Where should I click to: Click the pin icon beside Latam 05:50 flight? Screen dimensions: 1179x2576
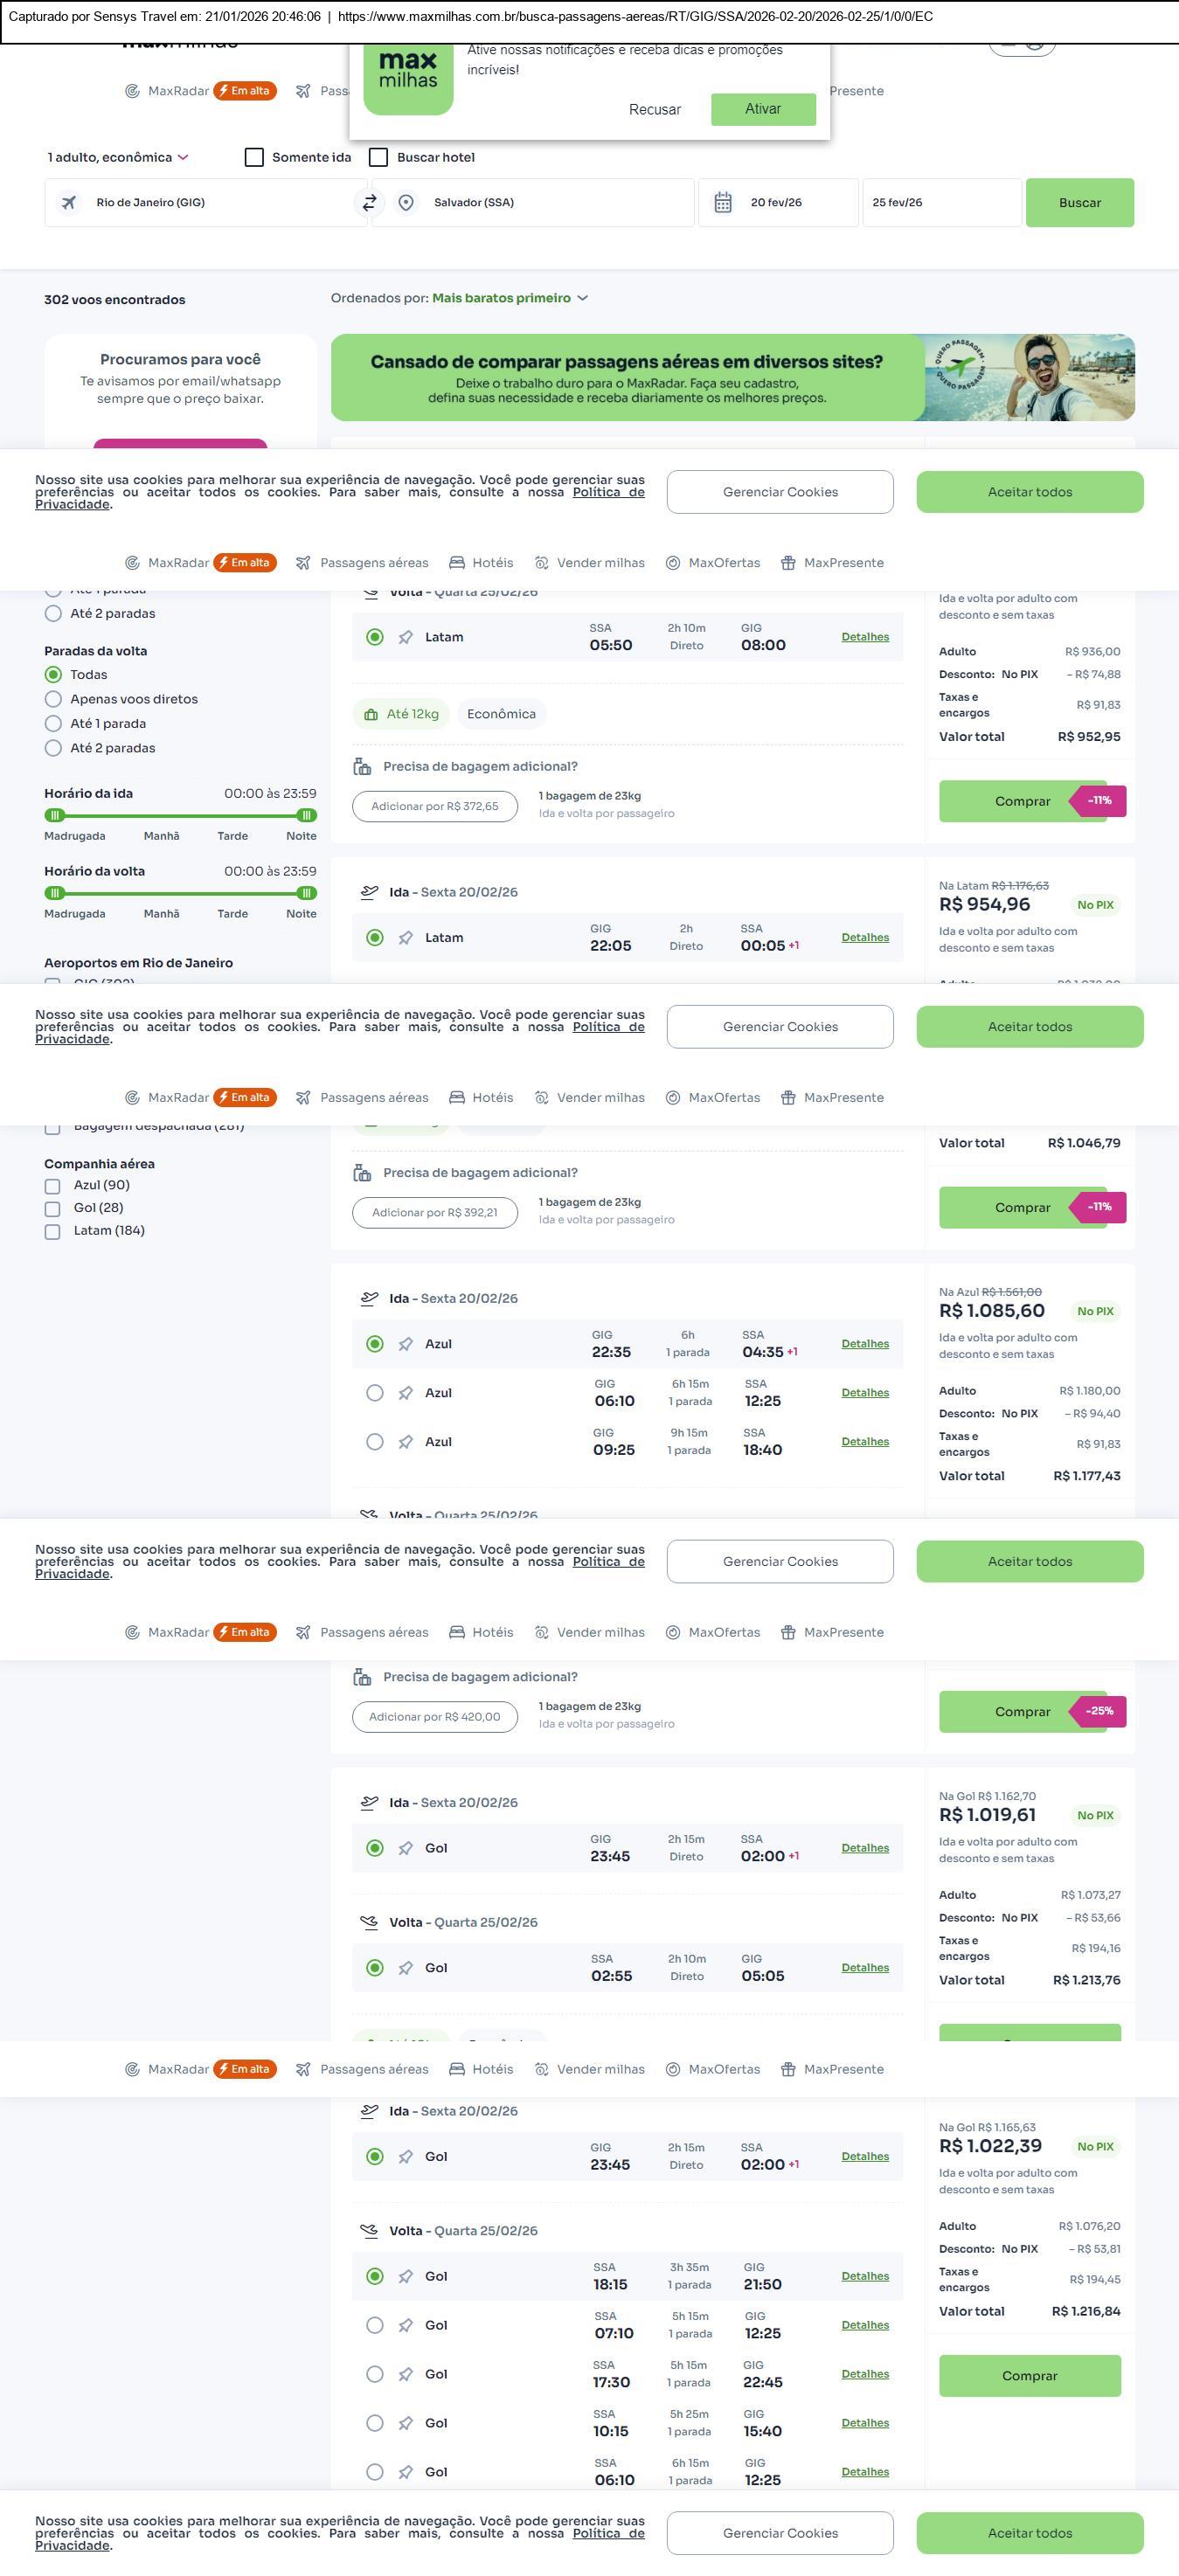tap(406, 638)
